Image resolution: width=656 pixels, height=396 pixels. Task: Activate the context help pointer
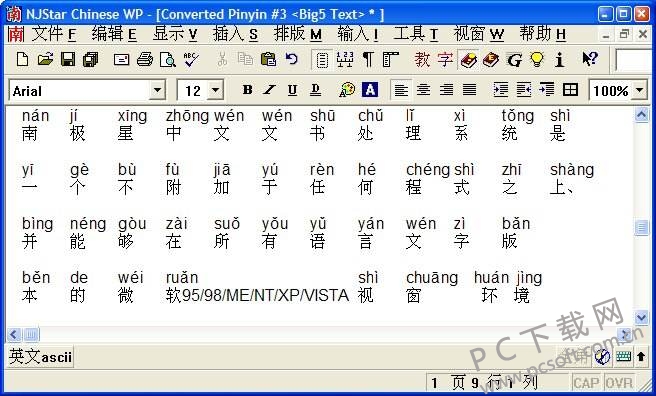coord(590,59)
